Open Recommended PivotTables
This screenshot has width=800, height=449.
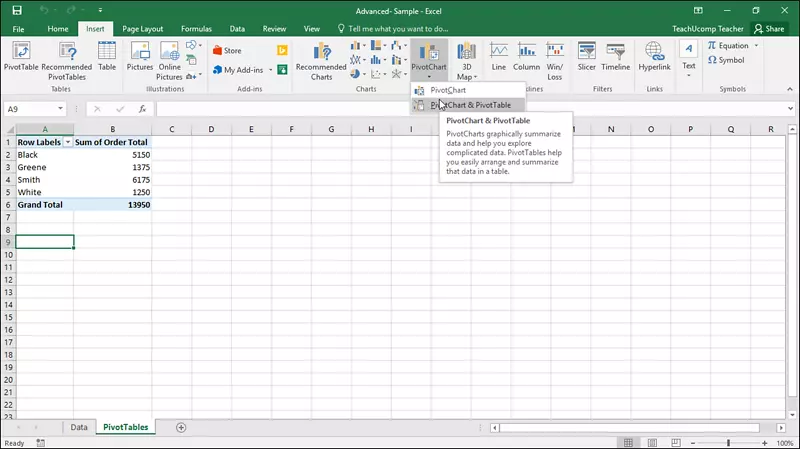[x=67, y=61]
